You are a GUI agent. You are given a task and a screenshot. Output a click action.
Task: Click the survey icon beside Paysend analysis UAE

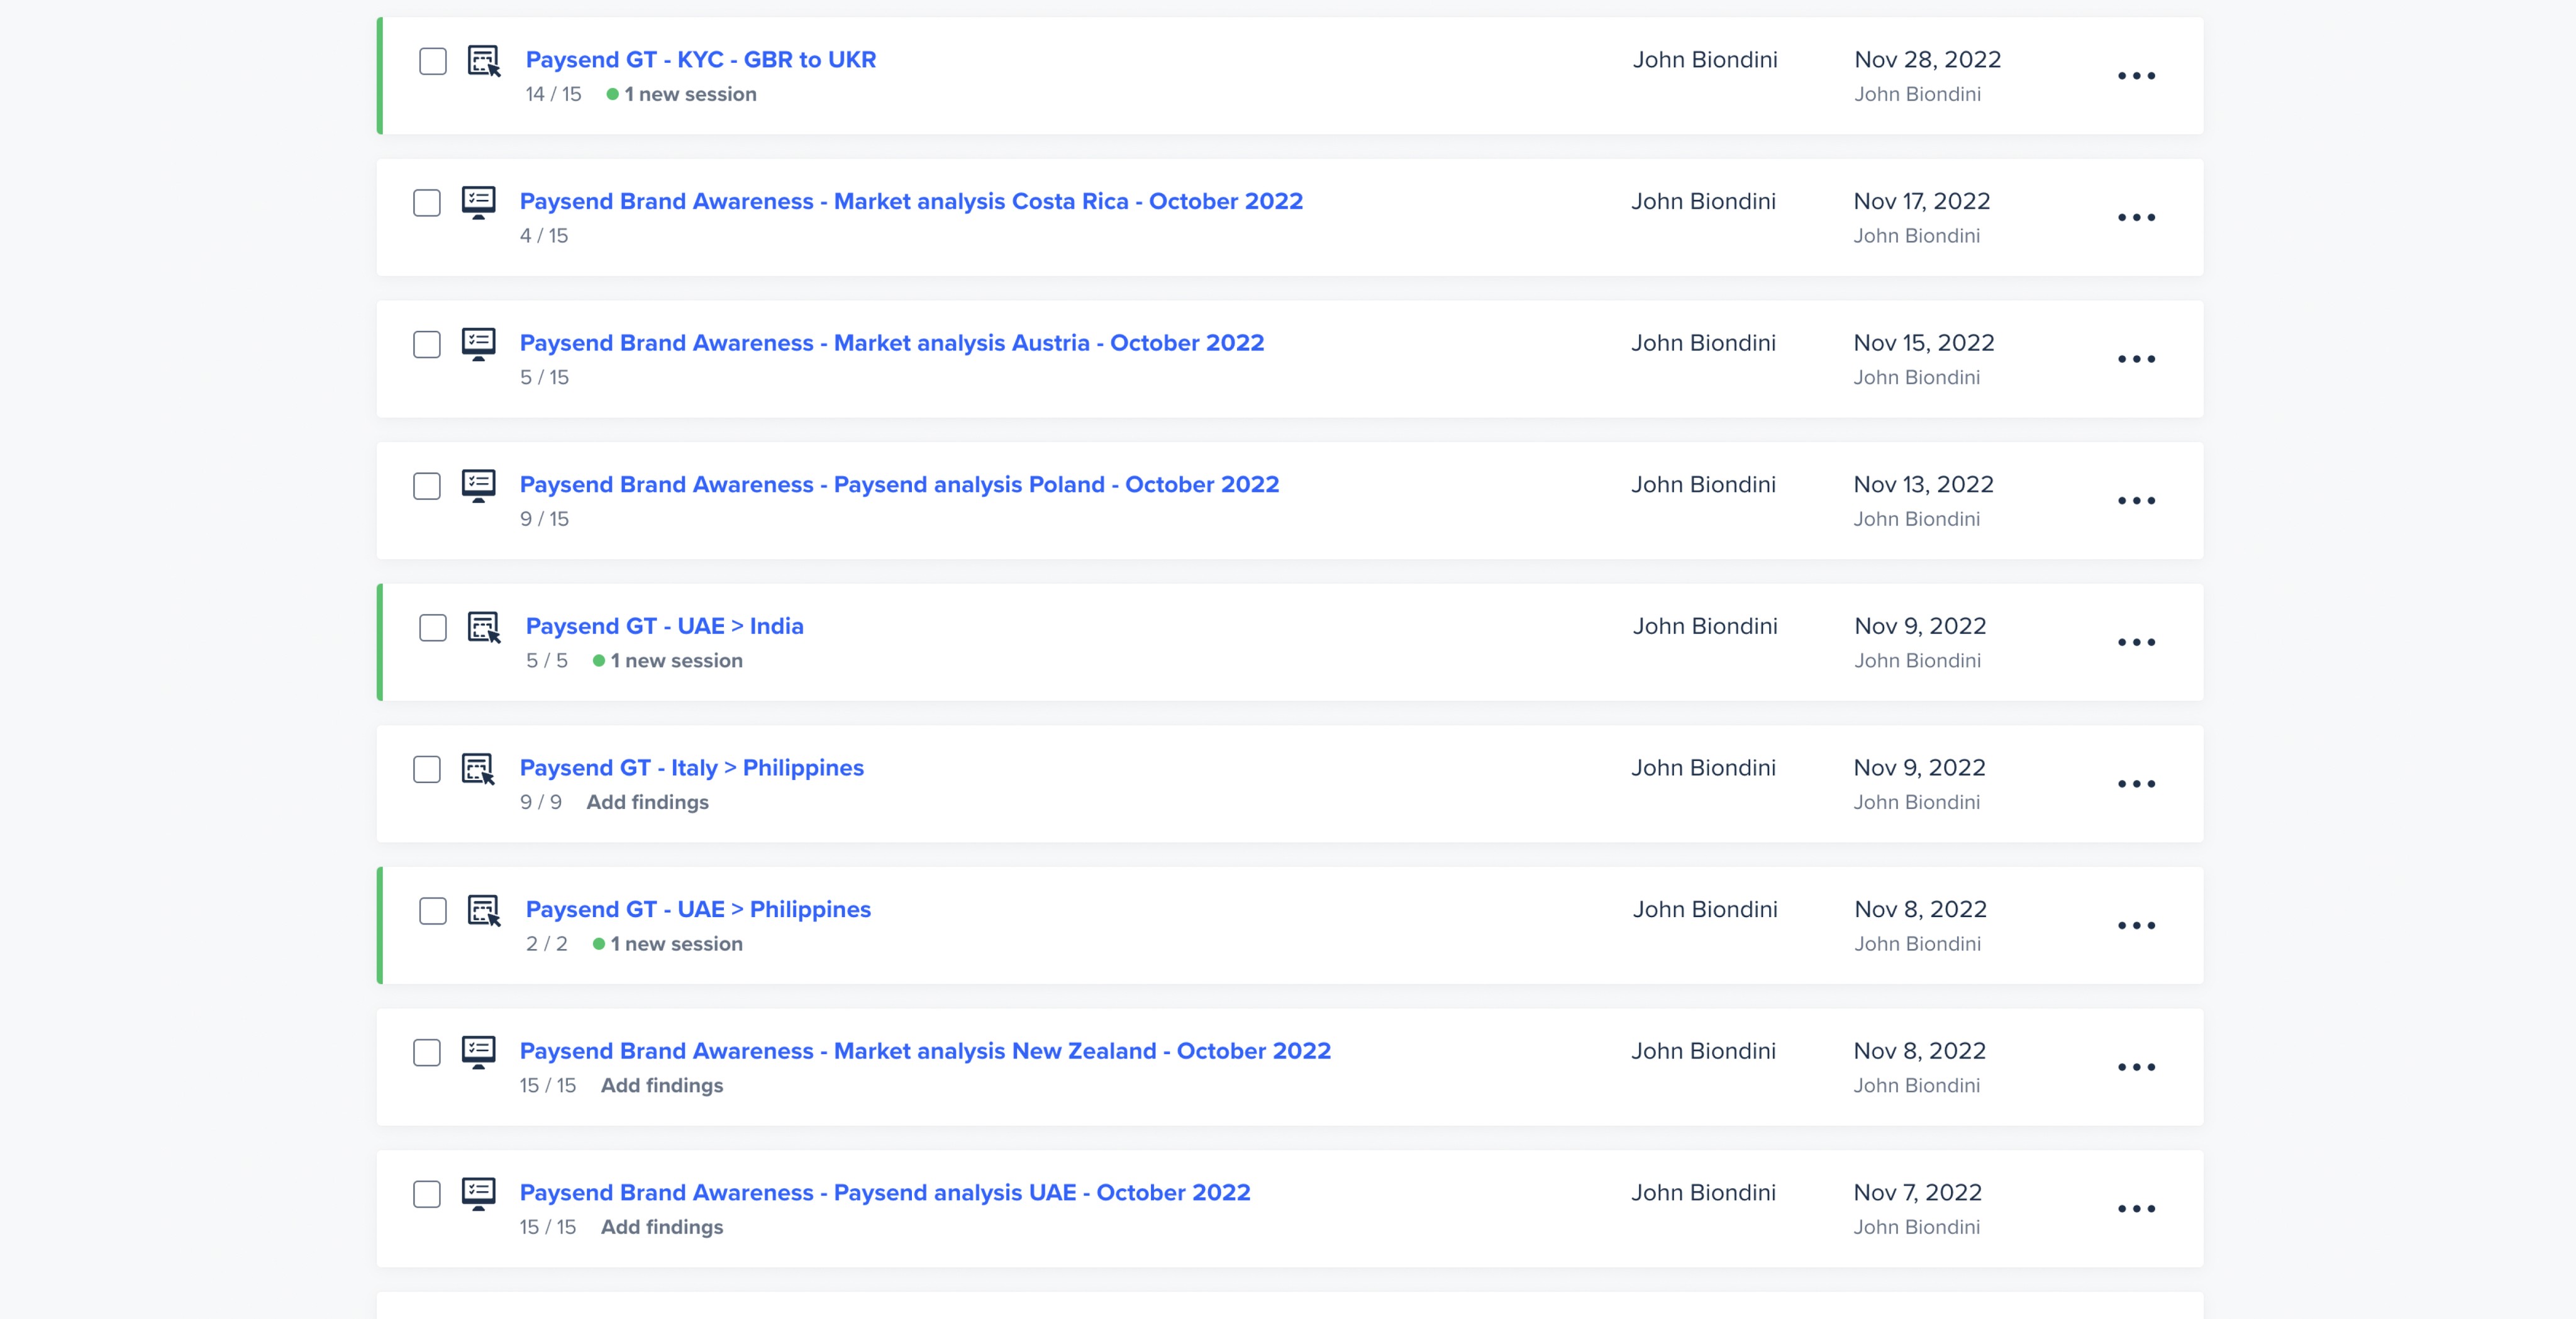coord(478,1194)
